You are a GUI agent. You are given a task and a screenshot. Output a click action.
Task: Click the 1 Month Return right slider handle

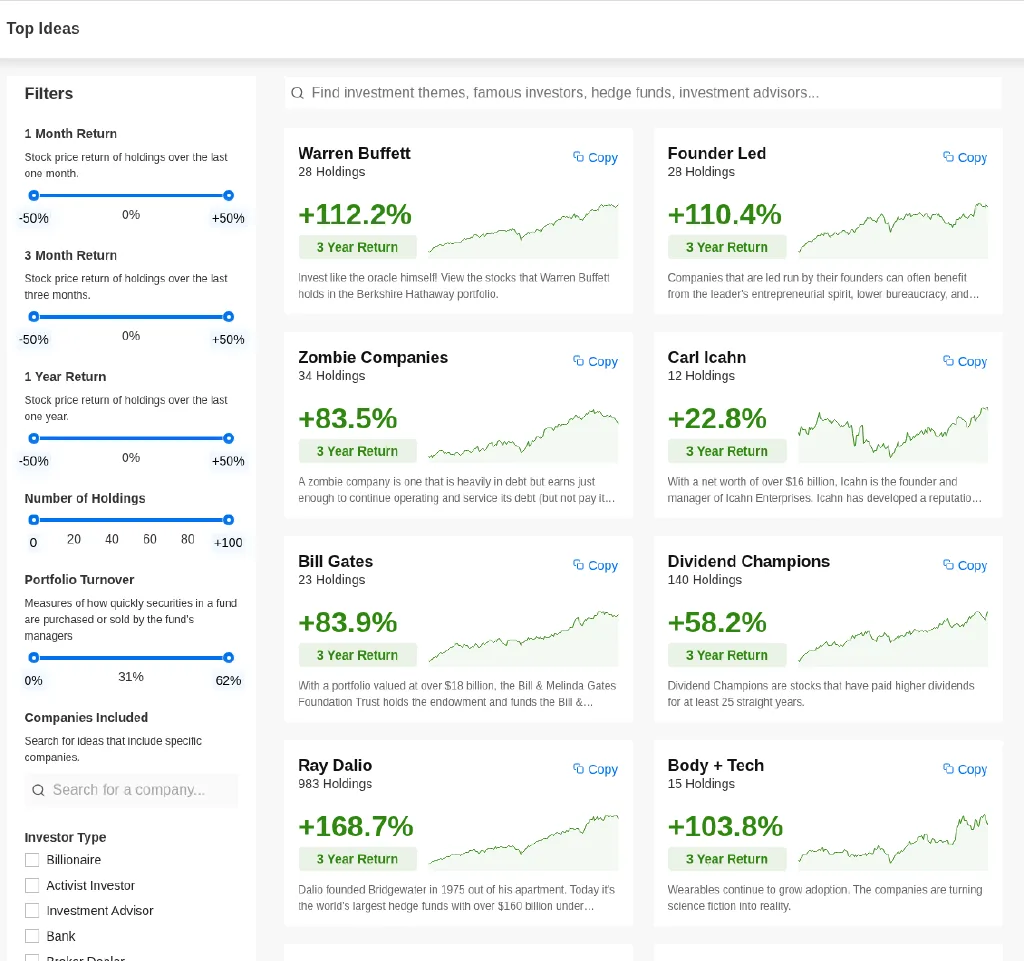coord(228,195)
